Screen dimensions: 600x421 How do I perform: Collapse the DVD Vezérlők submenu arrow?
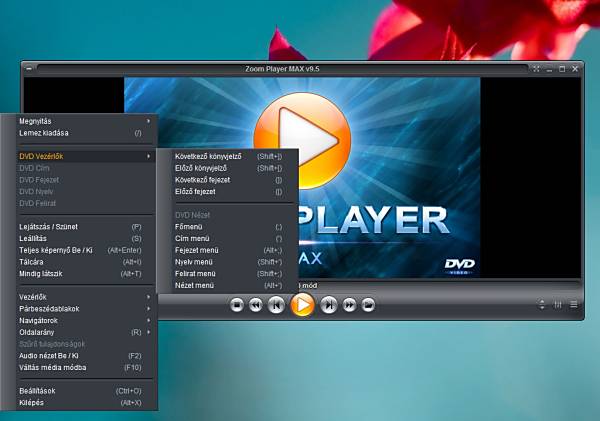[x=148, y=156]
